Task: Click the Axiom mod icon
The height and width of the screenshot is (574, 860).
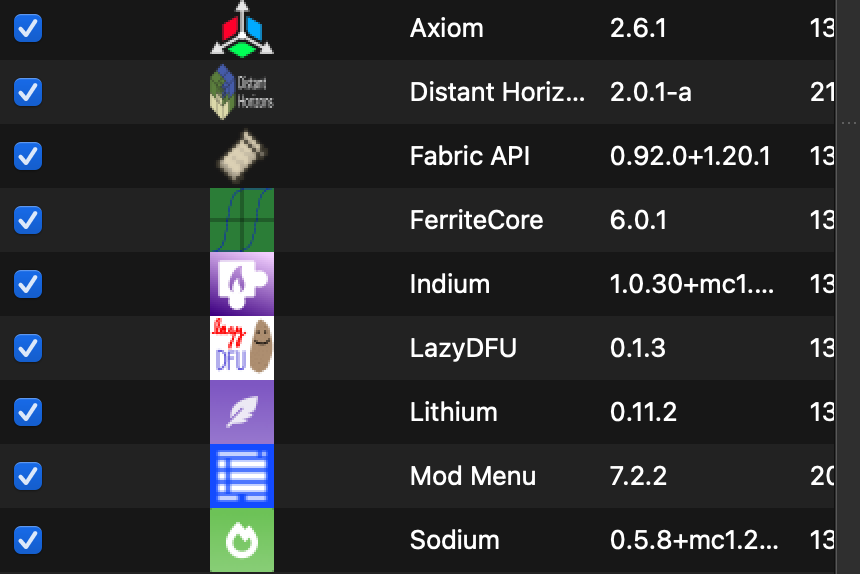Action: tap(242, 30)
